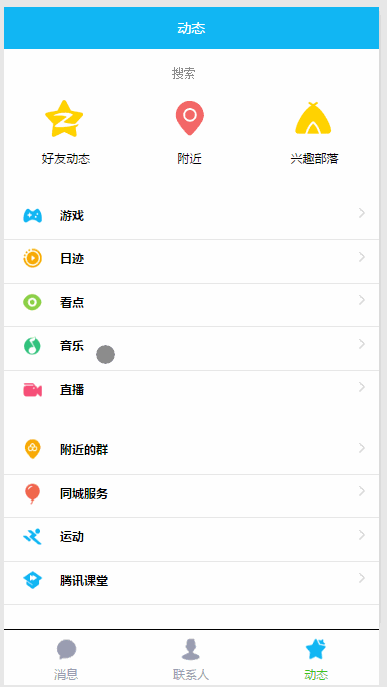Expand the 看点 row chevron arrow
This screenshot has width=387, height=687.
tap(362, 300)
